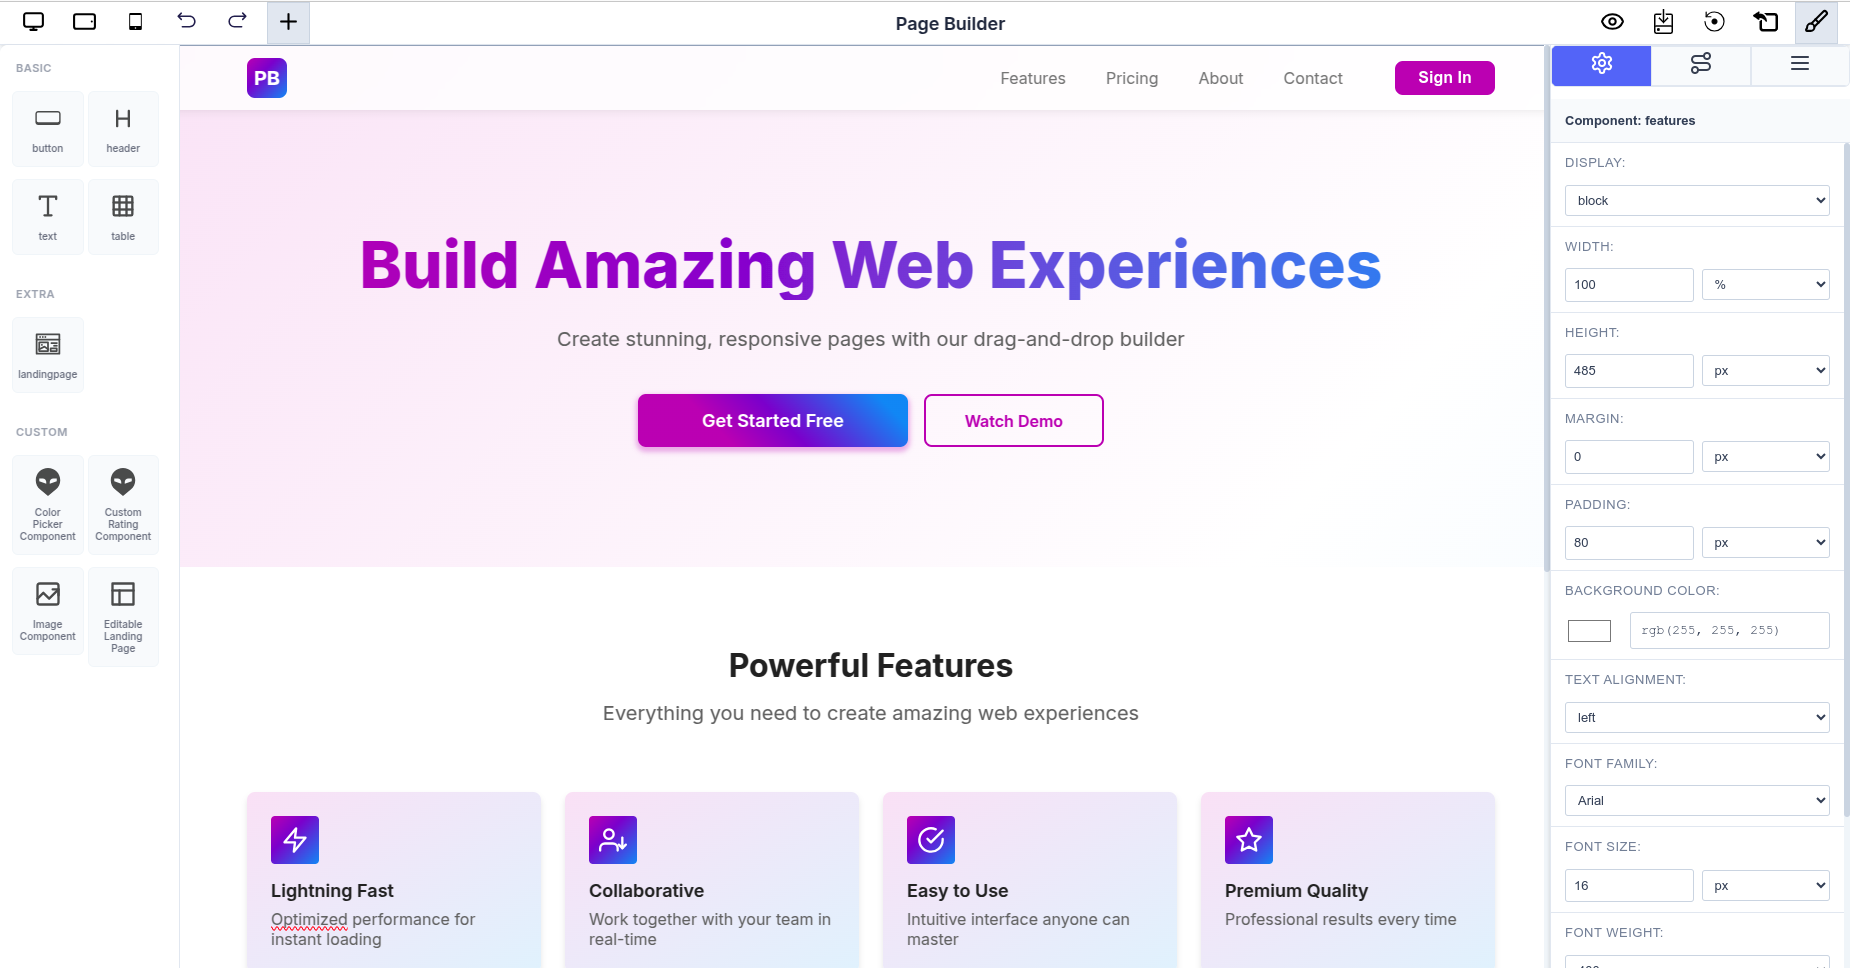
Task: Click the background color swatch
Action: click(1588, 630)
